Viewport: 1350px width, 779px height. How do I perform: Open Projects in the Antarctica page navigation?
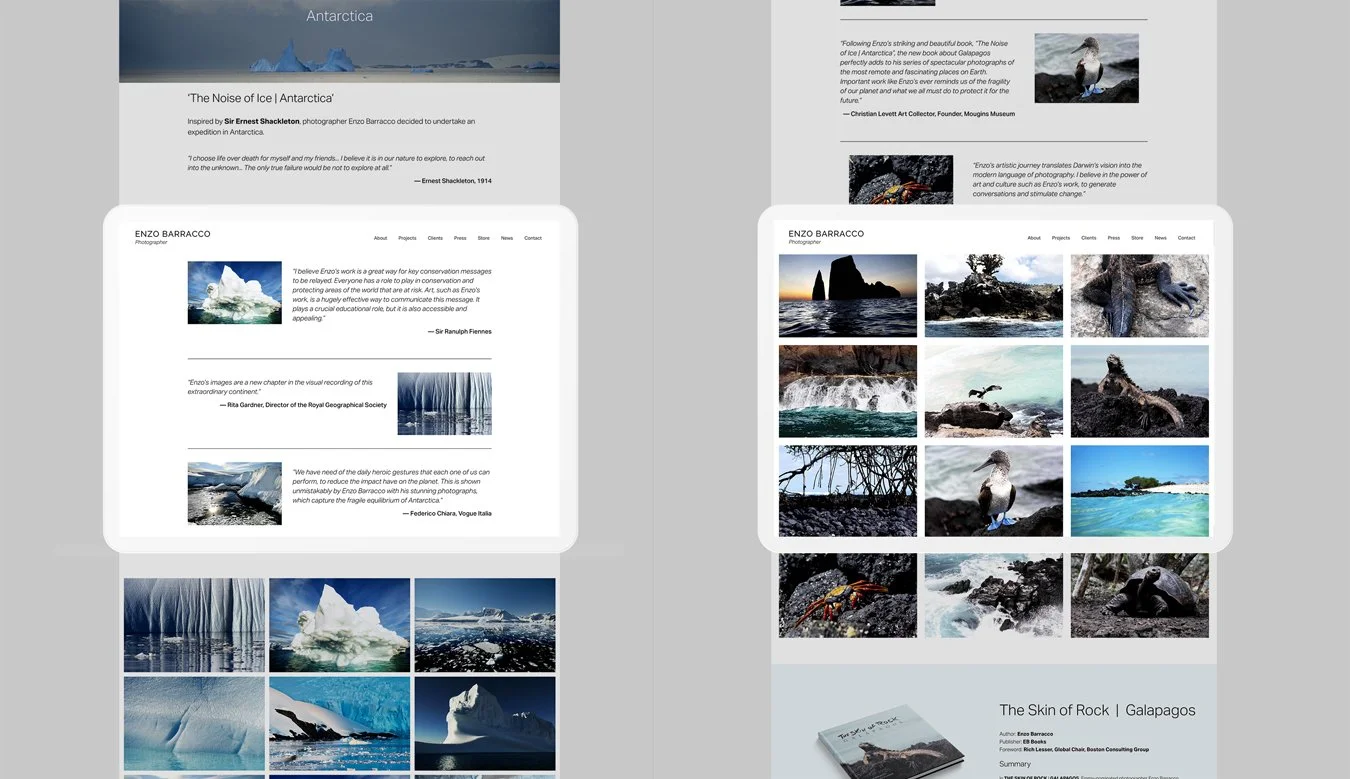(407, 238)
